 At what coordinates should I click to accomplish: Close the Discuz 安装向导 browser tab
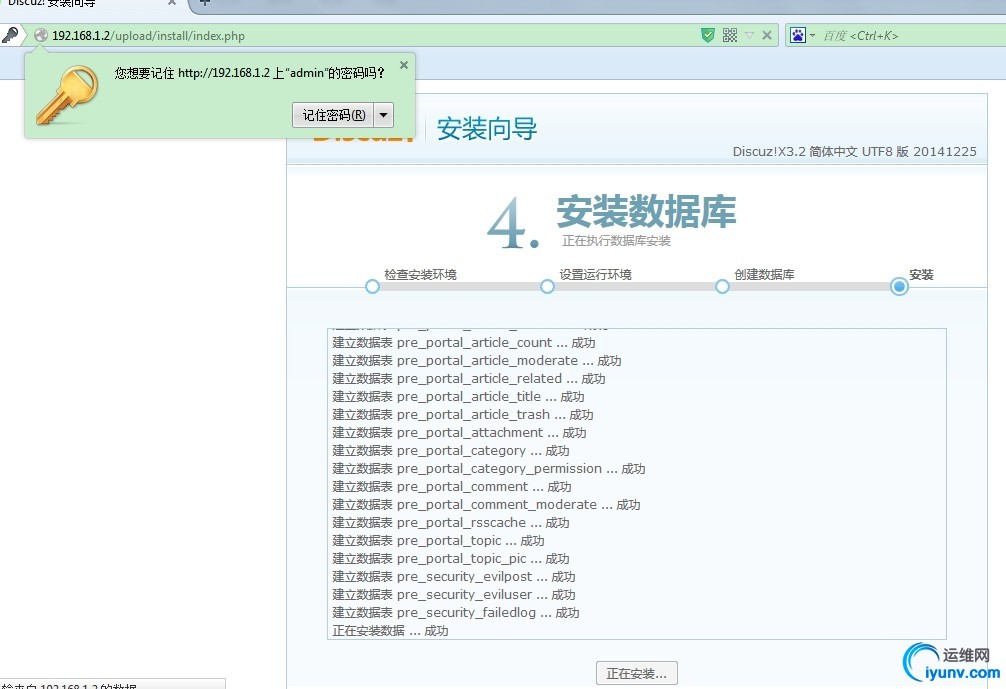tap(172, 3)
